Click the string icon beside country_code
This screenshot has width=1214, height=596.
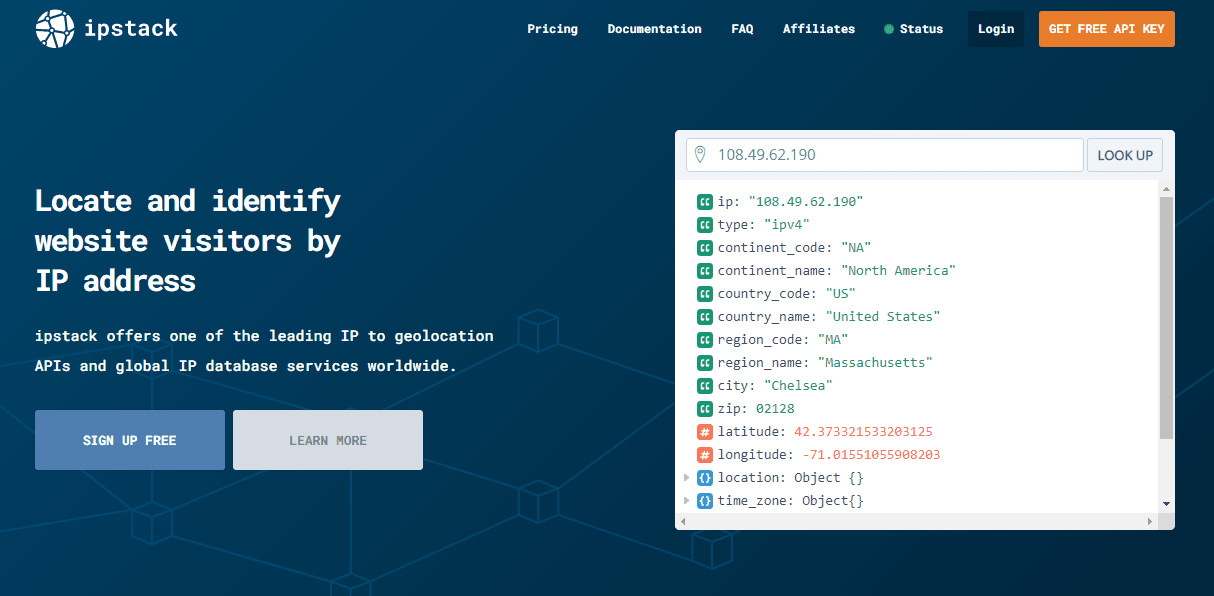(705, 294)
